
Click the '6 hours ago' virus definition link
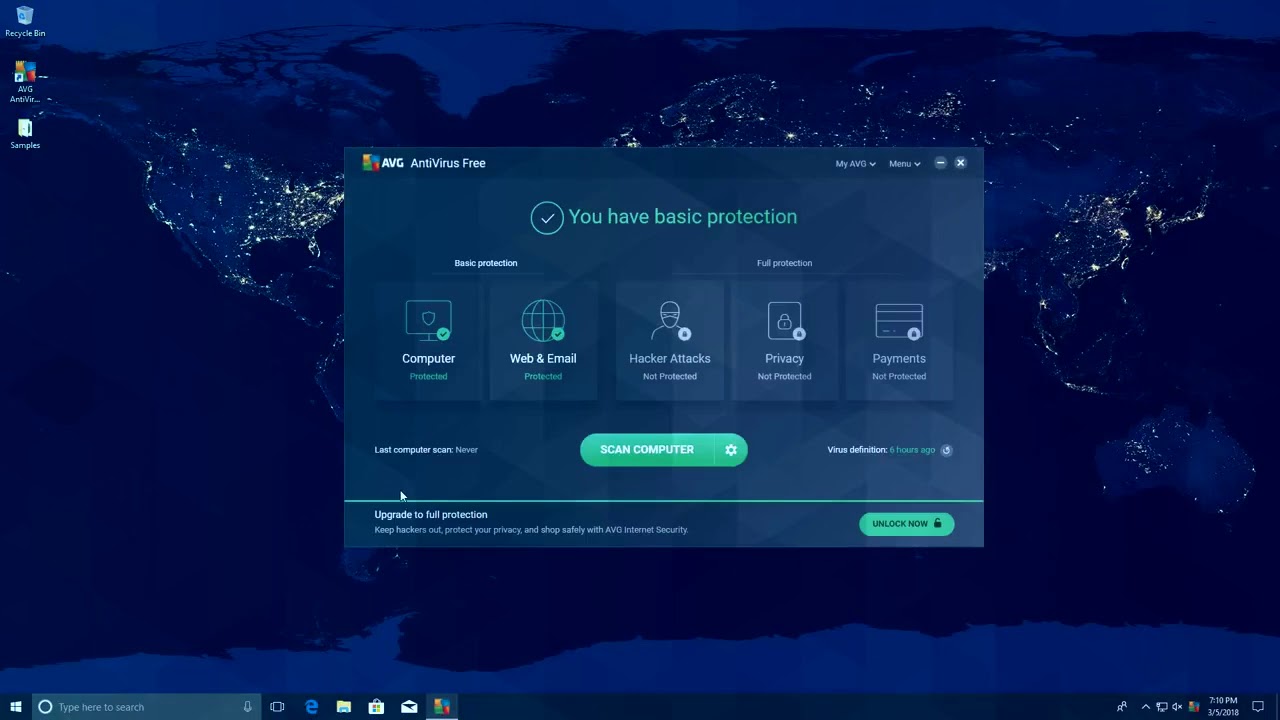click(912, 450)
